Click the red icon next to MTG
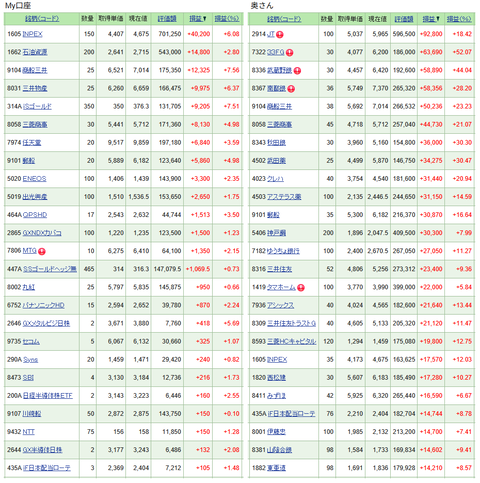Screen dimensions: 480x483 click(x=42, y=252)
